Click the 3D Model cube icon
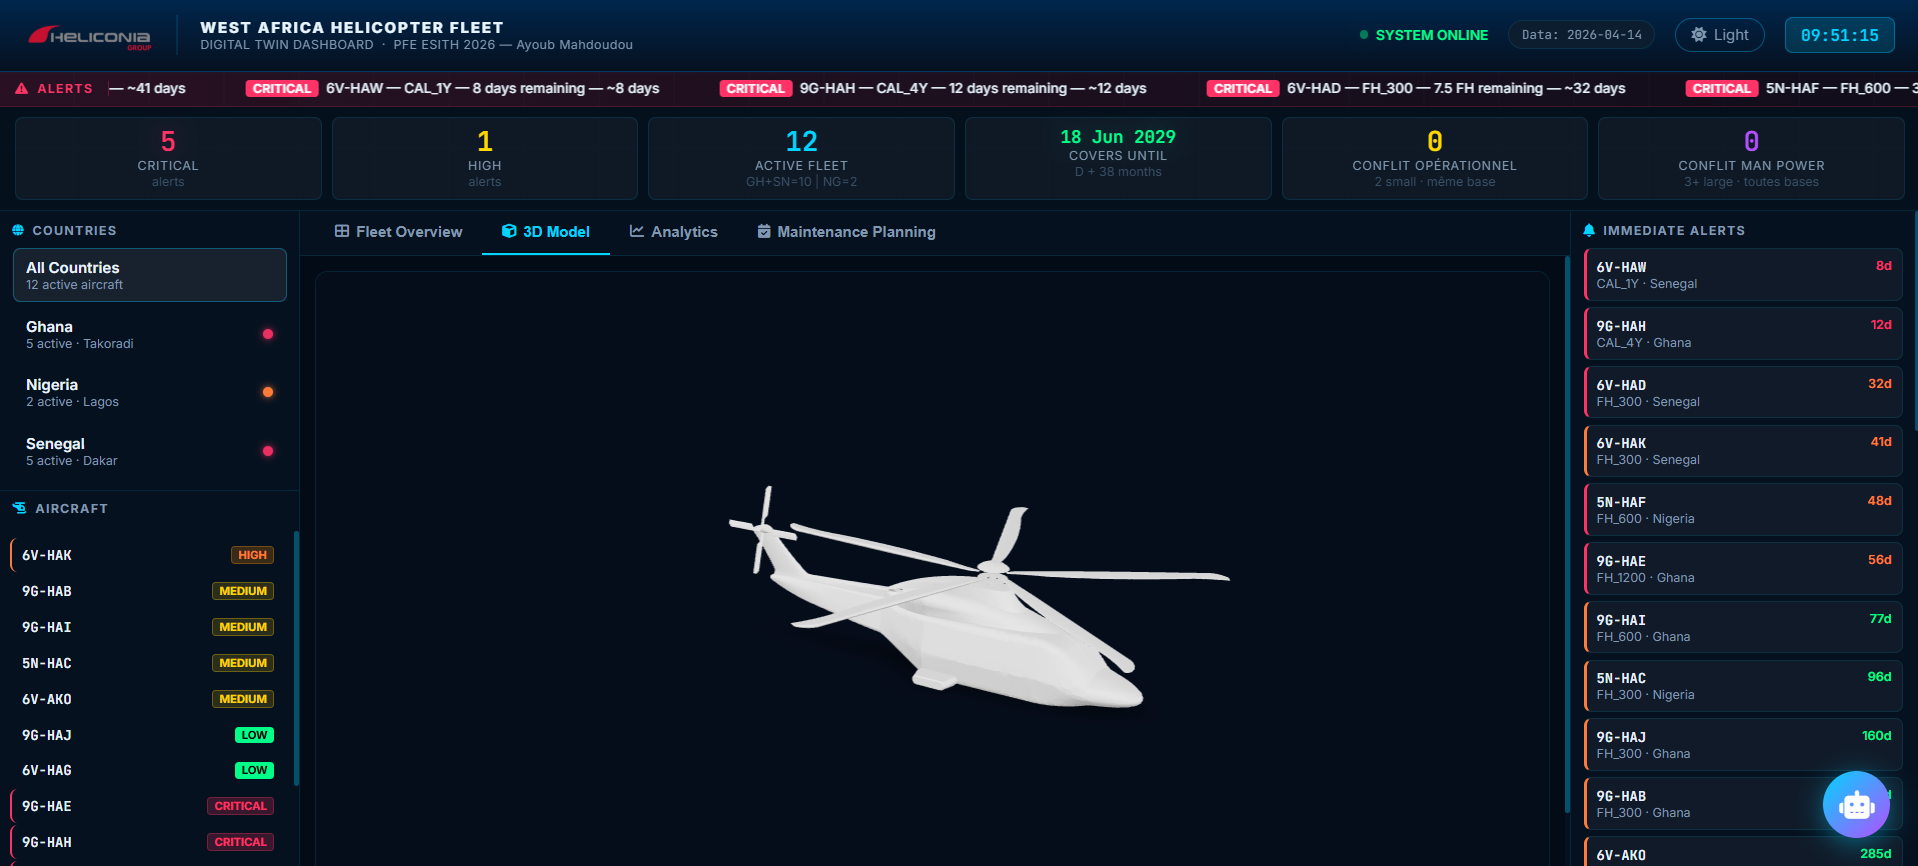Viewport: 1918px width, 866px height. click(x=509, y=231)
